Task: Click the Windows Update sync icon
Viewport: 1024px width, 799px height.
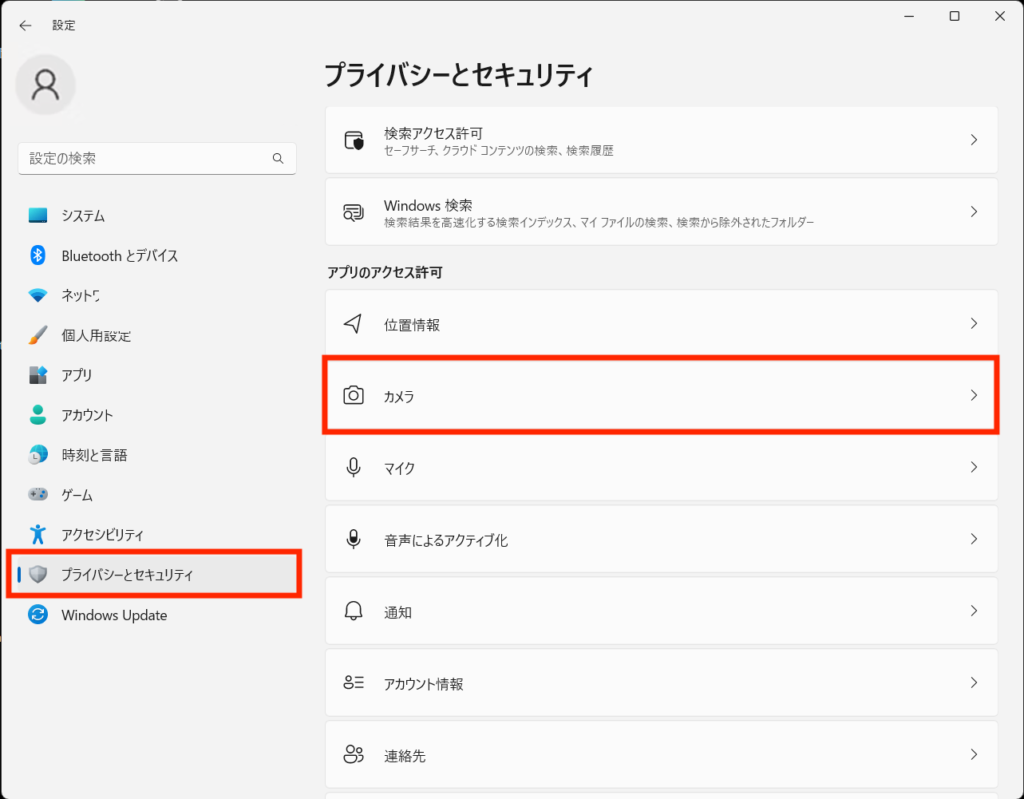Action: click(38, 615)
